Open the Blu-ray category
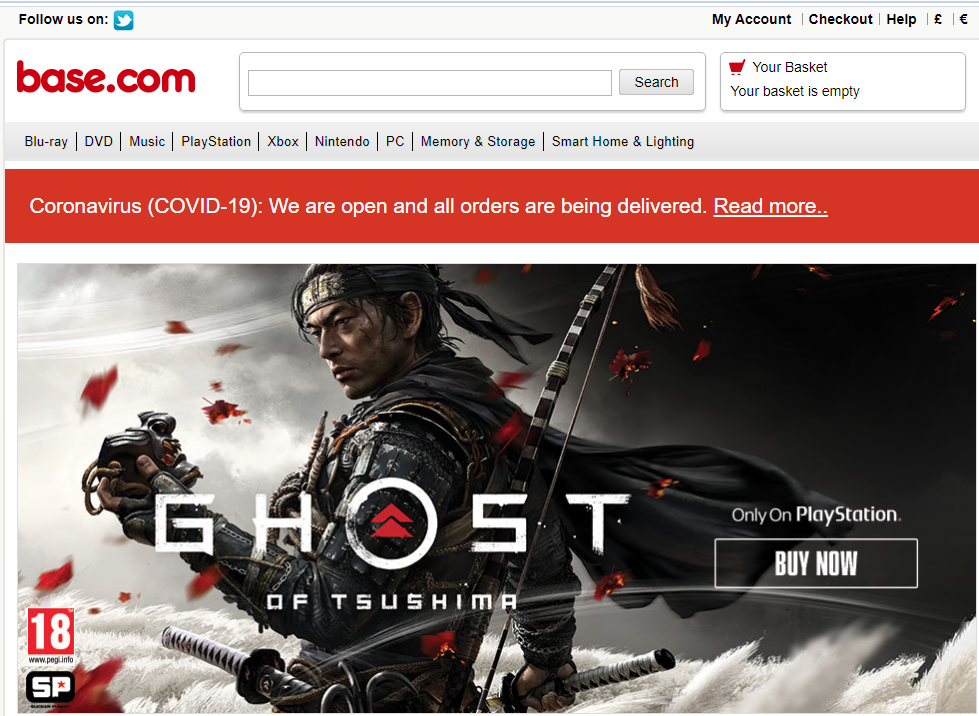This screenshot has width=979, height=716. tap(46, 142)
